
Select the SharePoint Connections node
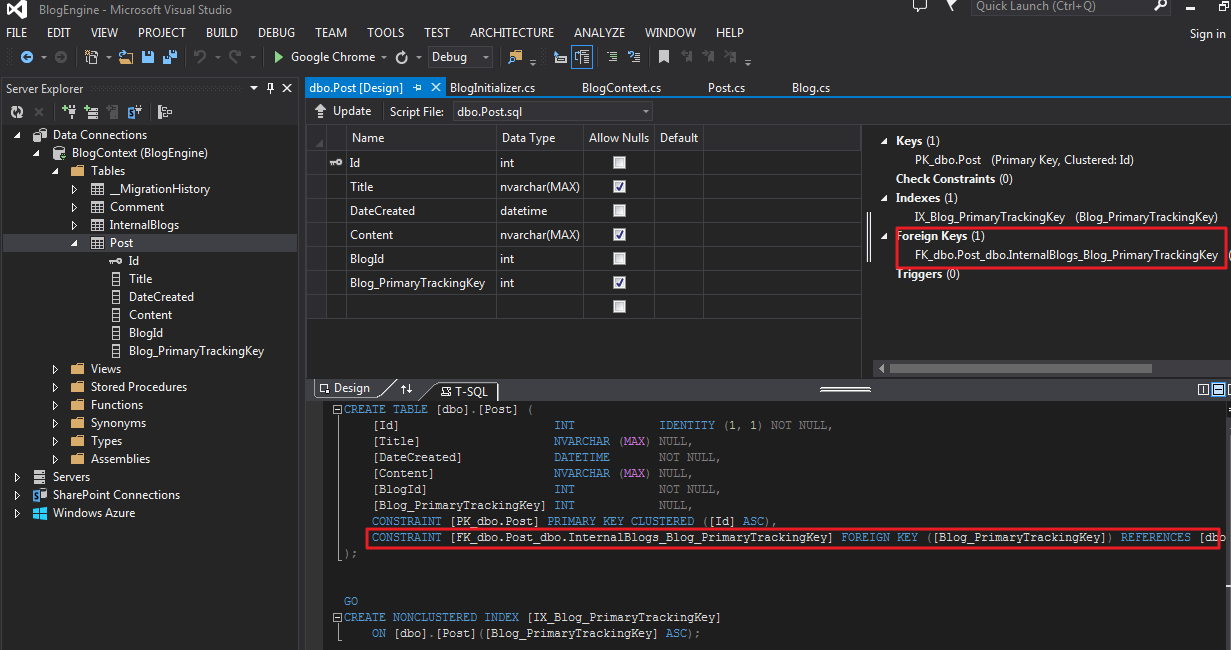[116, 495]
